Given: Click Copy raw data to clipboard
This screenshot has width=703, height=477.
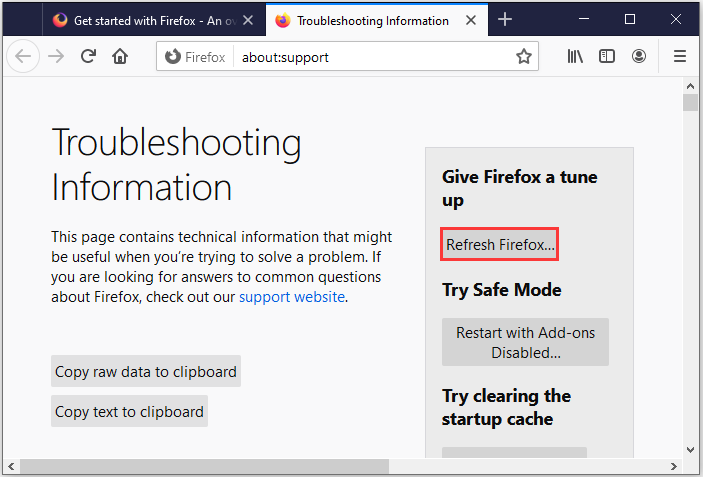Looking at the screenshot, I should pos(146,371).
